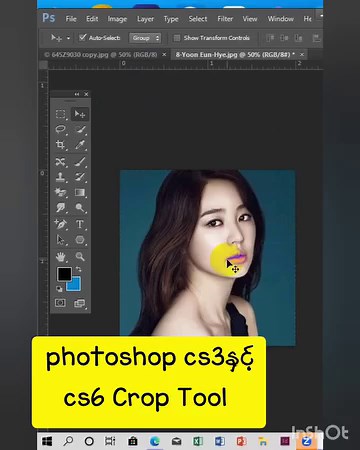Enable Show Transform Controls checkbox

pos(177,38)
